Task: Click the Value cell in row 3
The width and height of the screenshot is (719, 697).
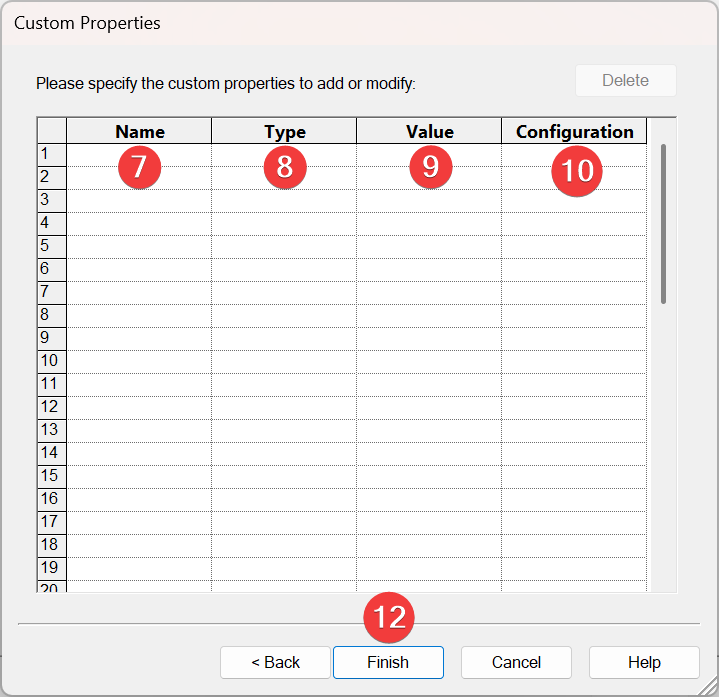Action: click(x=429, y=201)
